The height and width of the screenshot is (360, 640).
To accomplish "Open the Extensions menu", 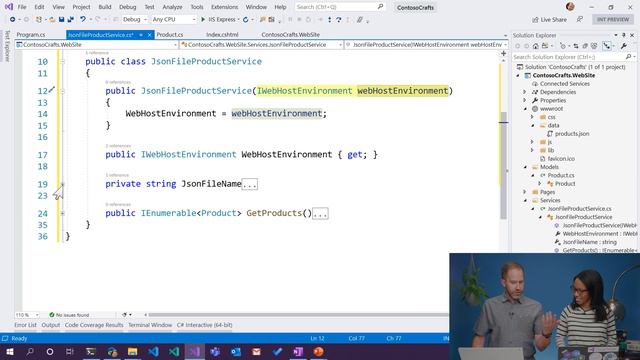I will (x=224, y=7).
